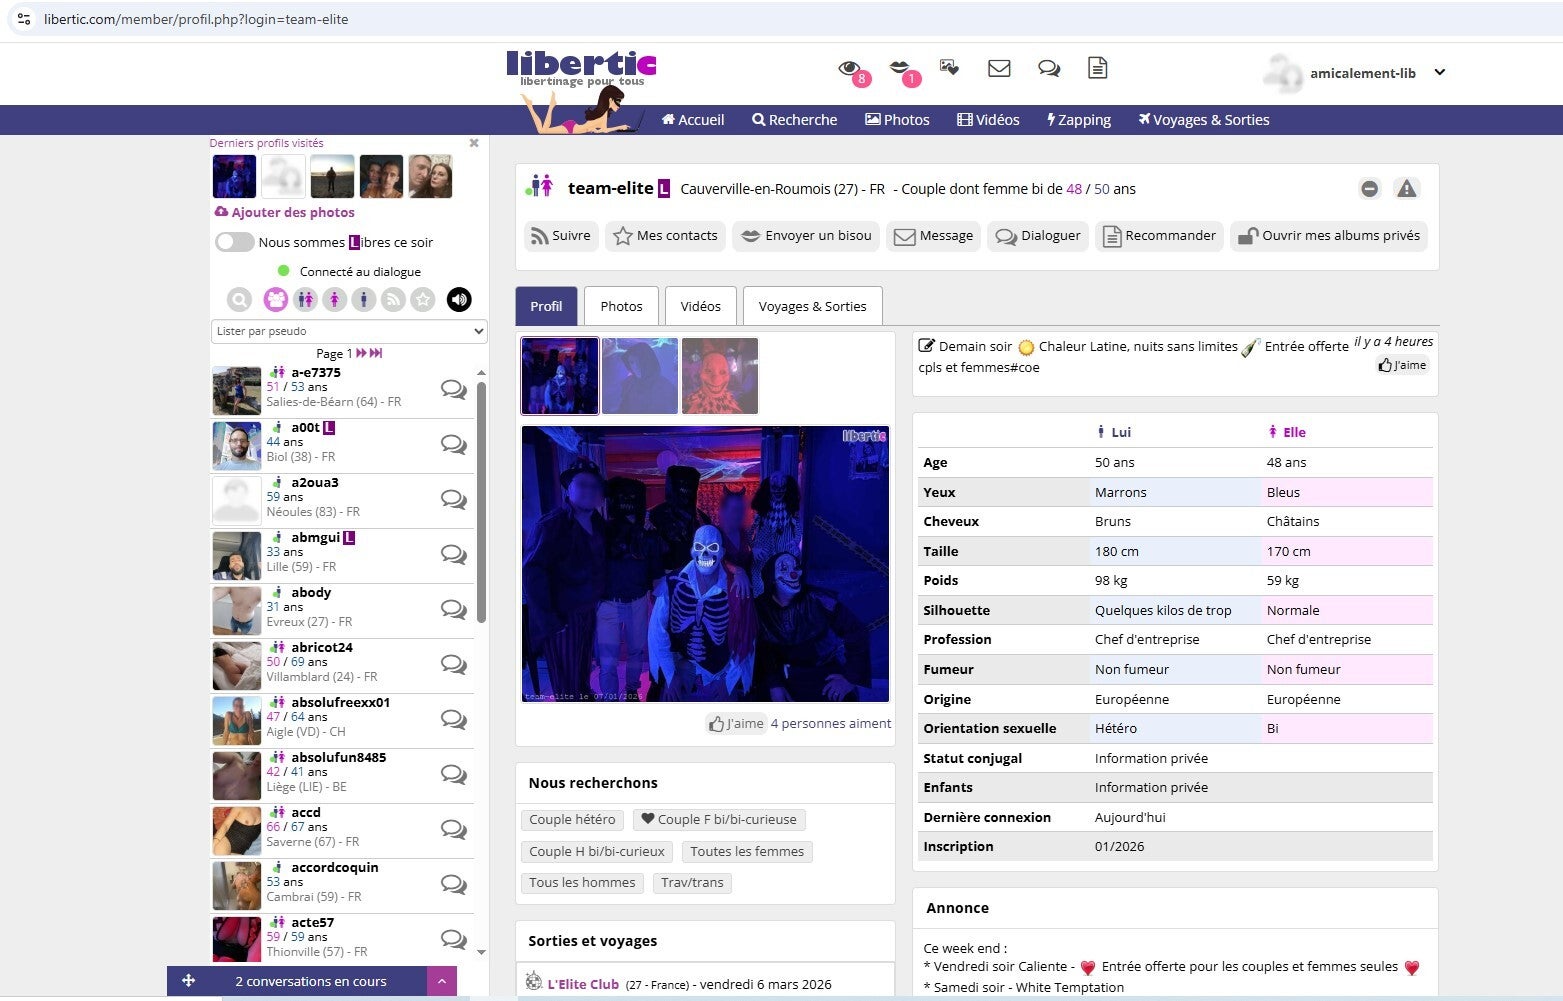Click the Ajouter des photos link
The height and width of the screenshot is (1001, 1563).
(x=285, y=212)
